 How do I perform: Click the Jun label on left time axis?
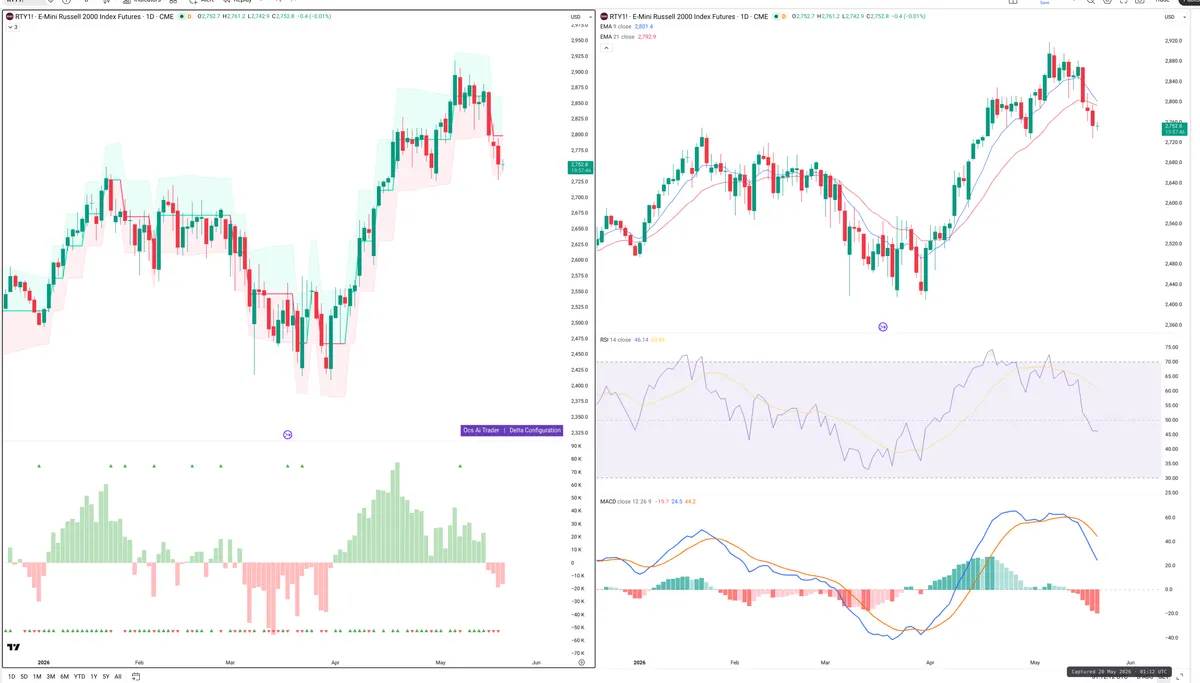536,662
